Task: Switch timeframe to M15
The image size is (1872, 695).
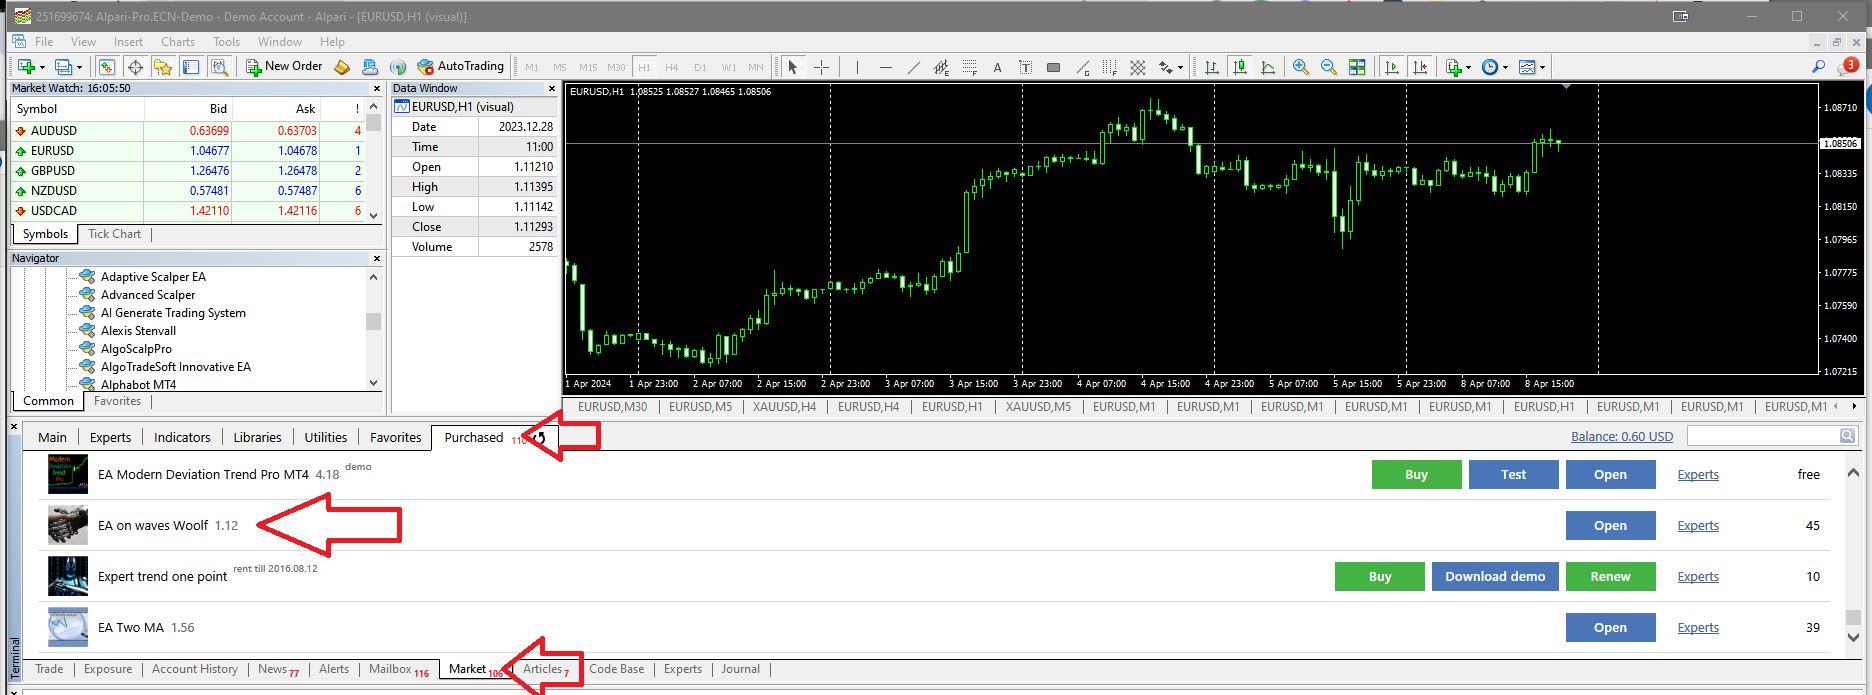Action: [588, 67]
